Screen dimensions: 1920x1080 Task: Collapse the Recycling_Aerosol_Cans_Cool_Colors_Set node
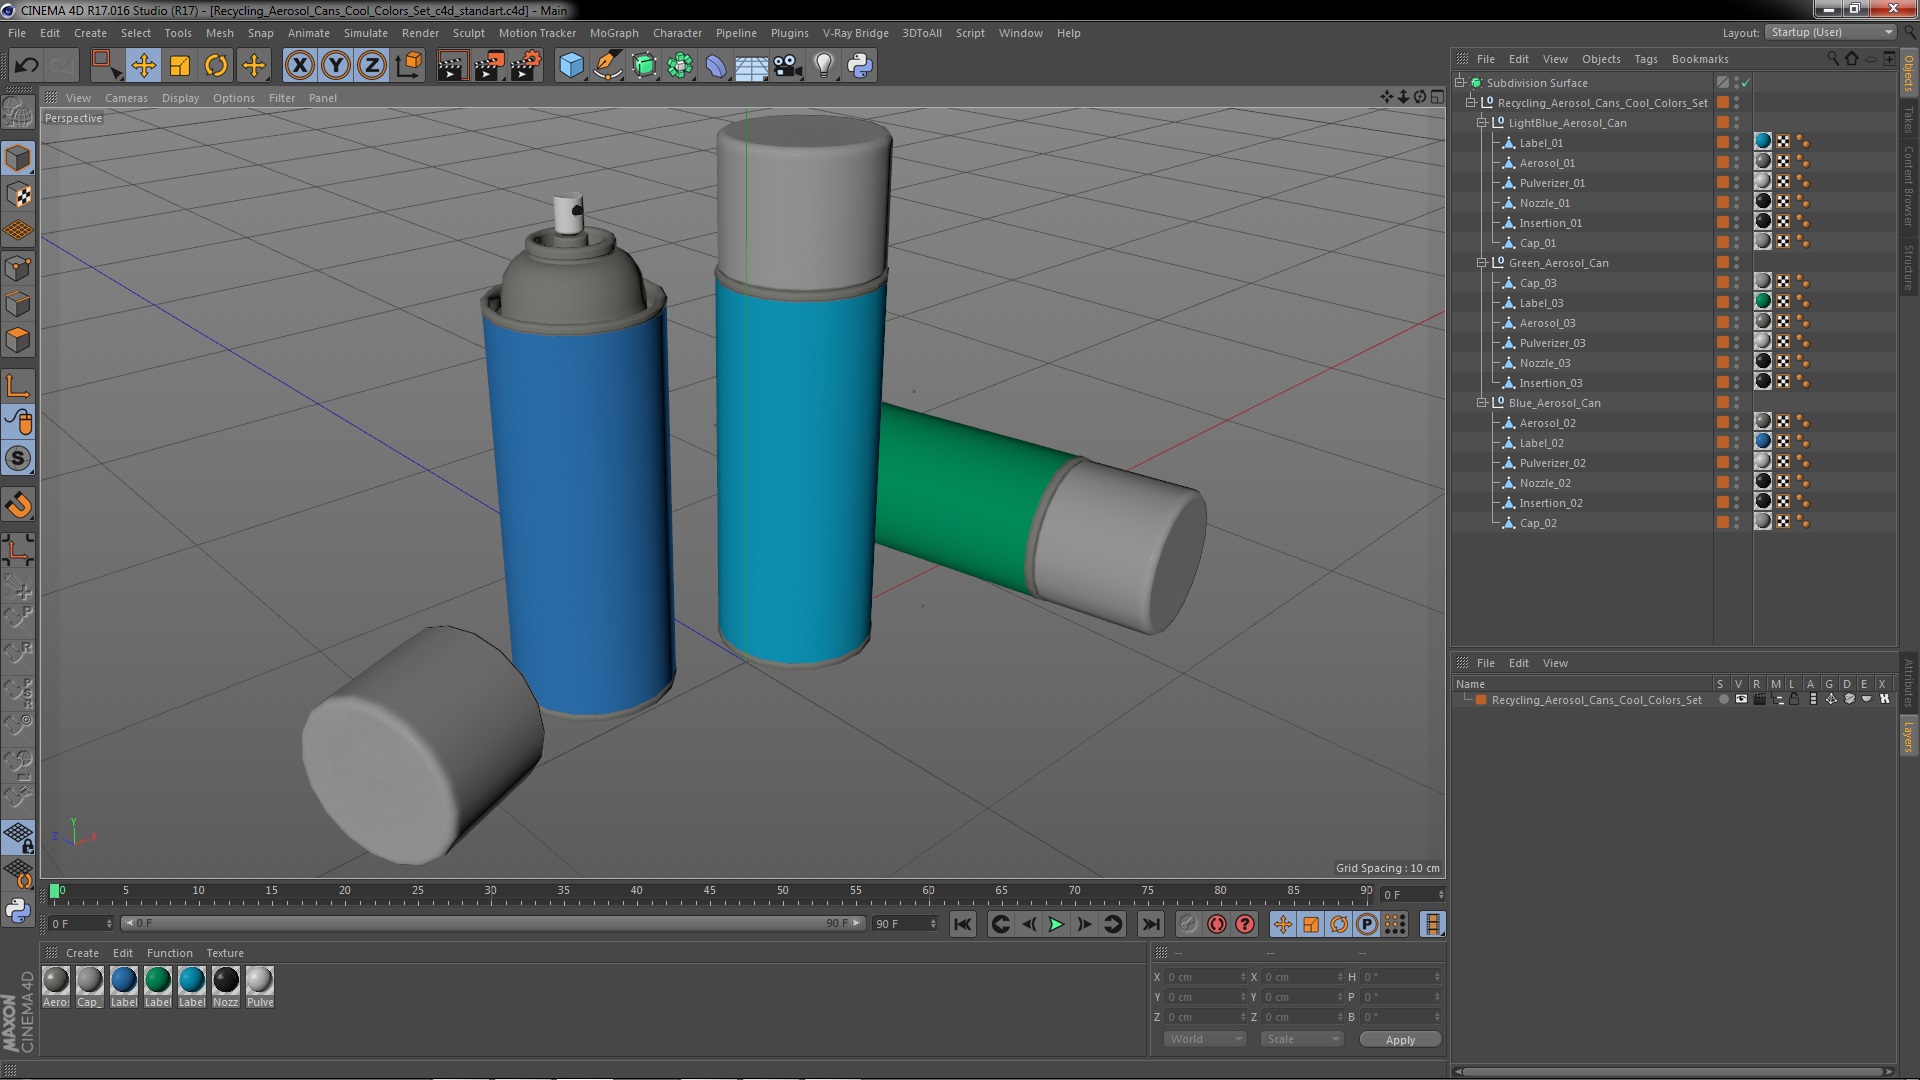tap(1471, 103)
